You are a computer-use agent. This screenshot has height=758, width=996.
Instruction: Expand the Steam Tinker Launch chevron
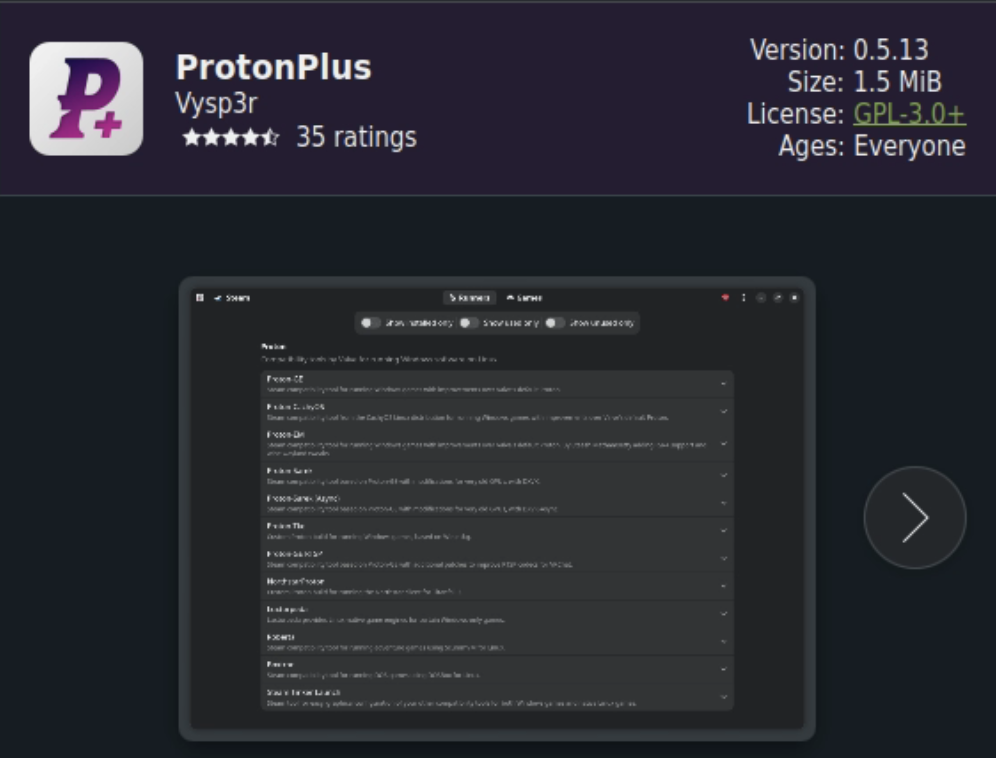click(723, 697)
